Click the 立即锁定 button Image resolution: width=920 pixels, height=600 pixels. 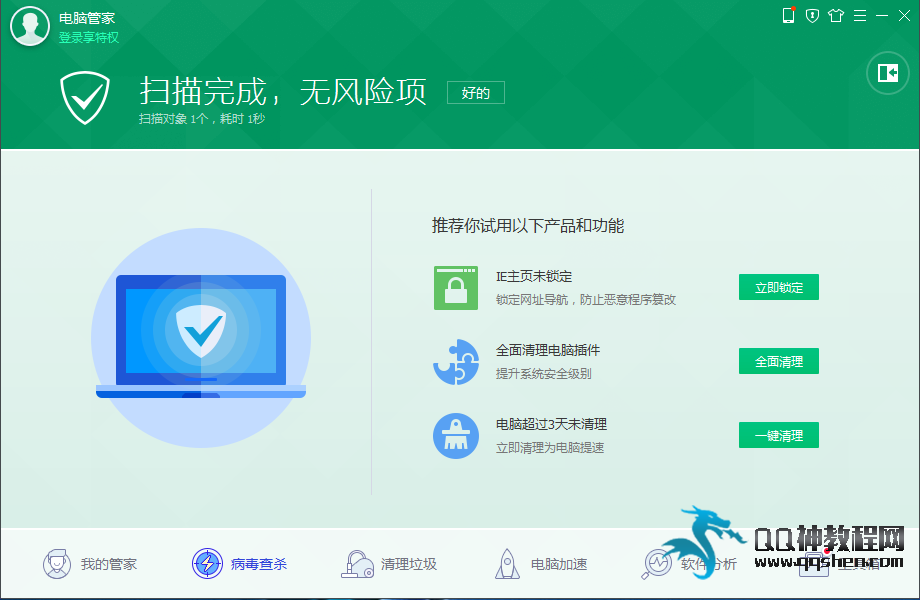(x=779, y=287)
